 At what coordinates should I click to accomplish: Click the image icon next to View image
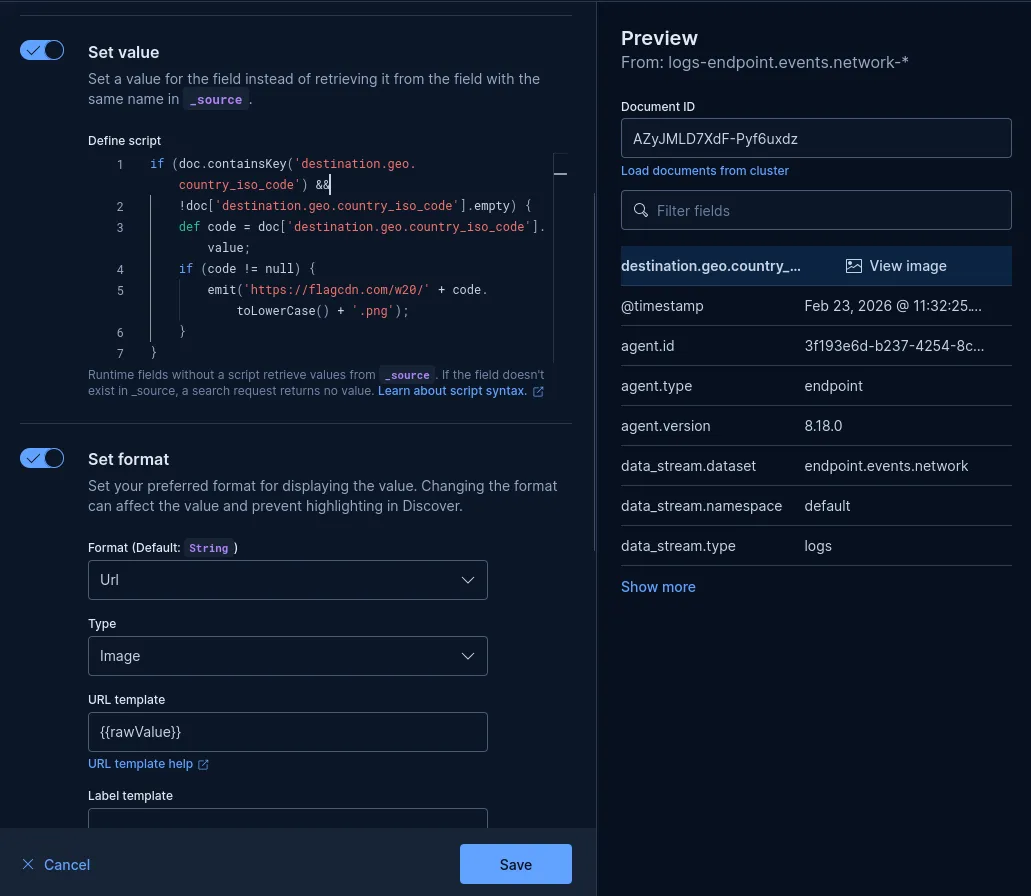pos(853,266)
